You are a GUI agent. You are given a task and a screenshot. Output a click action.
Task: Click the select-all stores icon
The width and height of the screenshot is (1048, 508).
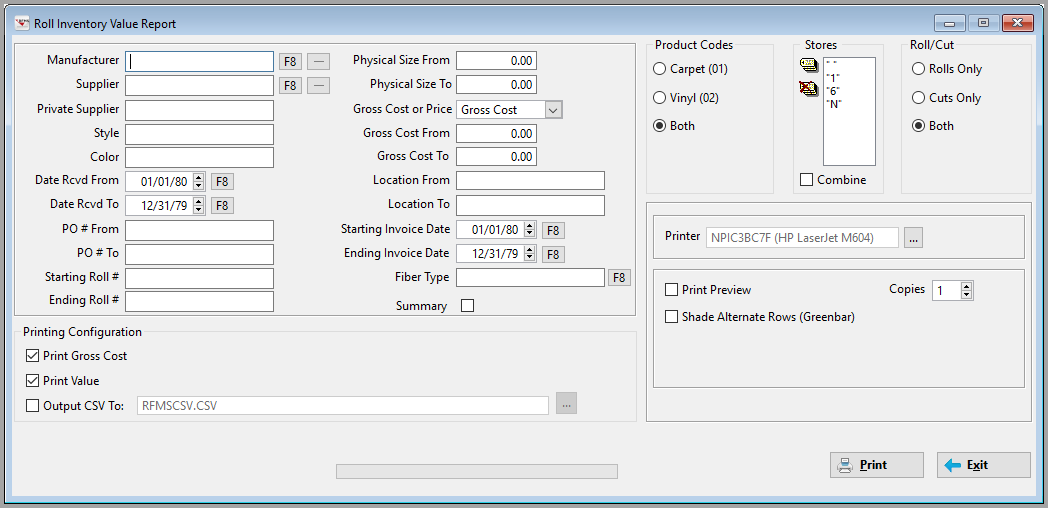(x=808, y=65)
